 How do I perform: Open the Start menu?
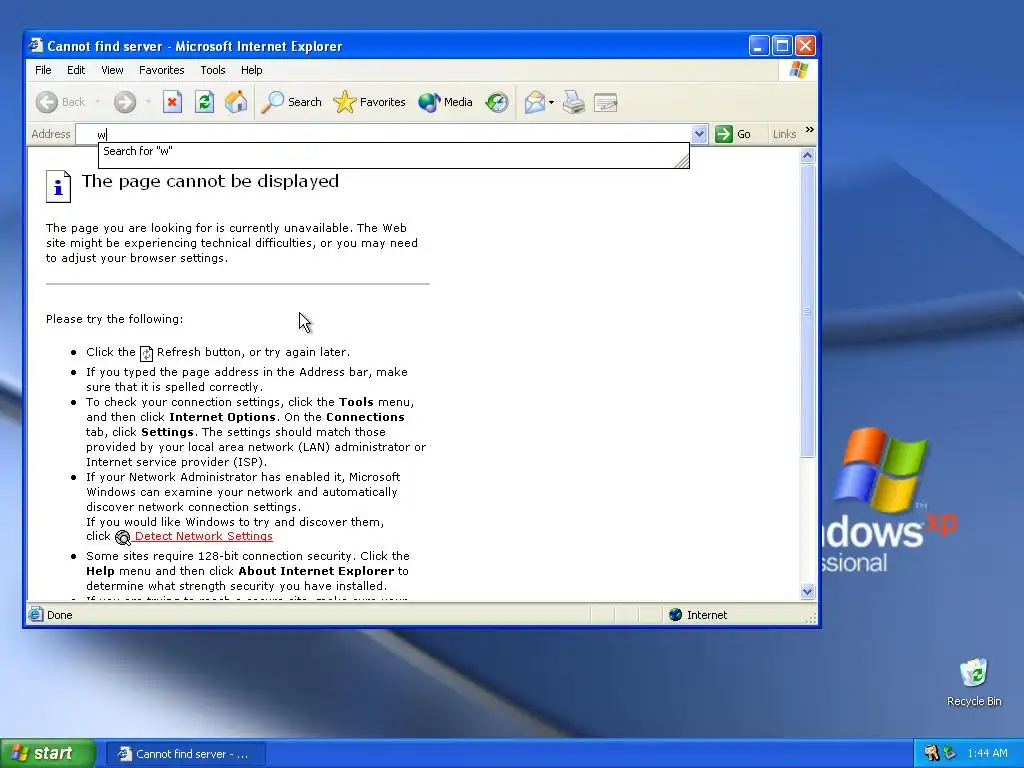(x=48, y=753)
